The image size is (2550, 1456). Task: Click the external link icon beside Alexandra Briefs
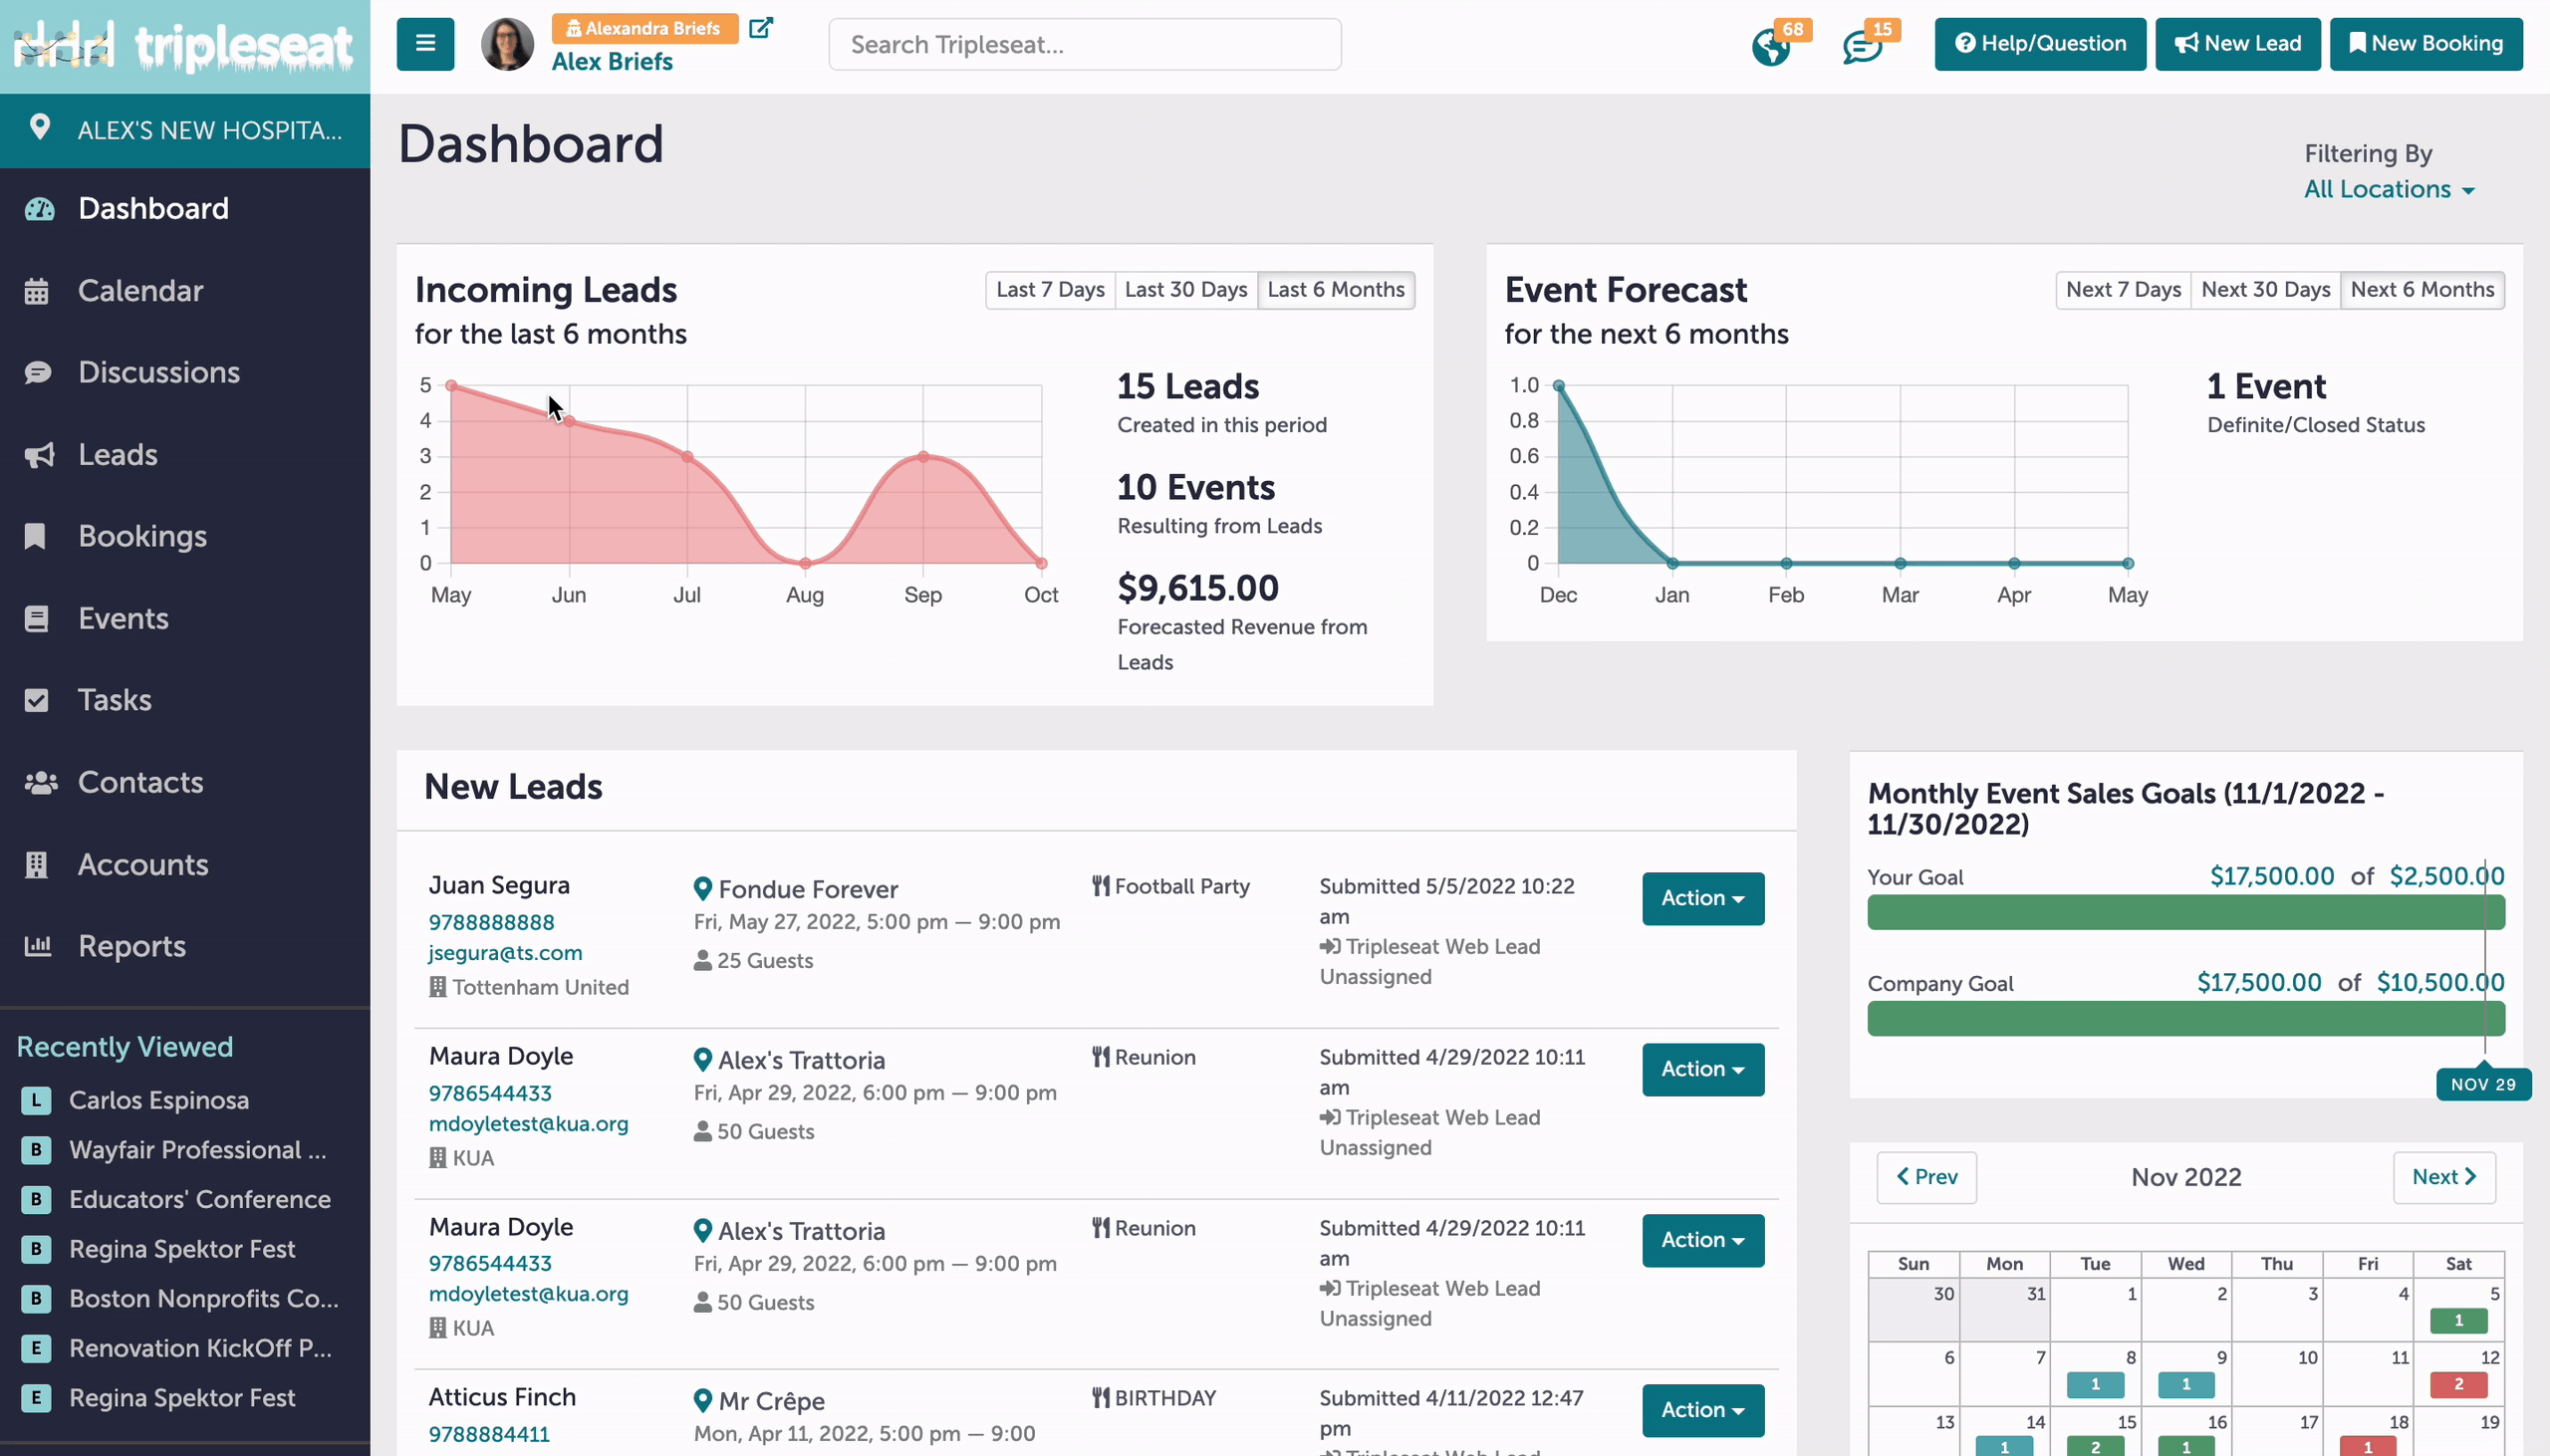[x=761, y=28]
